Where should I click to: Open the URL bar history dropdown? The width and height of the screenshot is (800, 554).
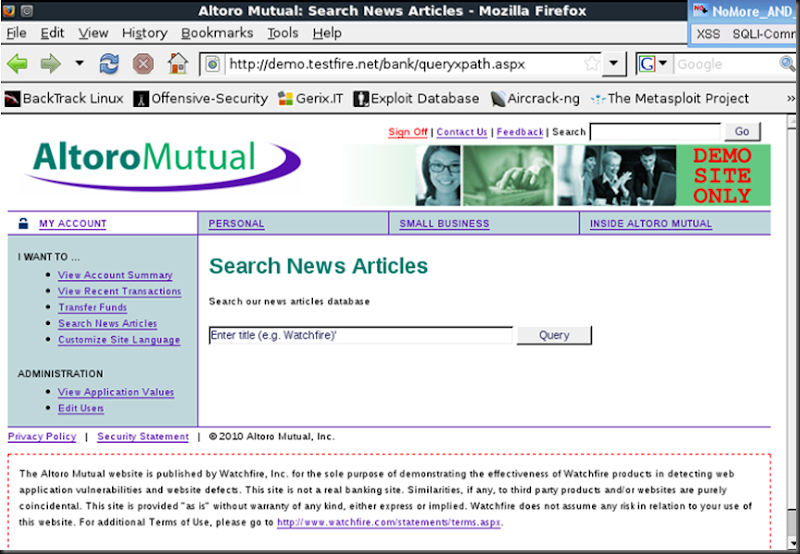pyautogui.click(x=614, y=64)
